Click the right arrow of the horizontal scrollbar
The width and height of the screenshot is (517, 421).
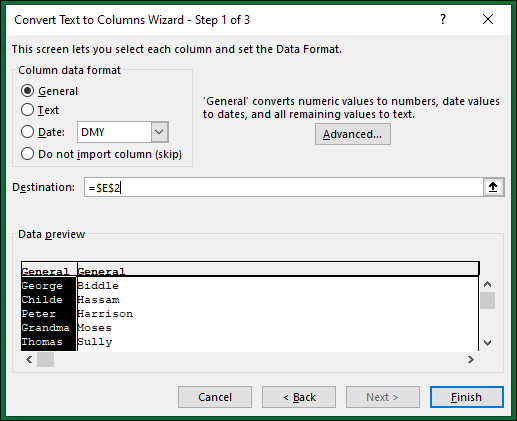[470, 360]
